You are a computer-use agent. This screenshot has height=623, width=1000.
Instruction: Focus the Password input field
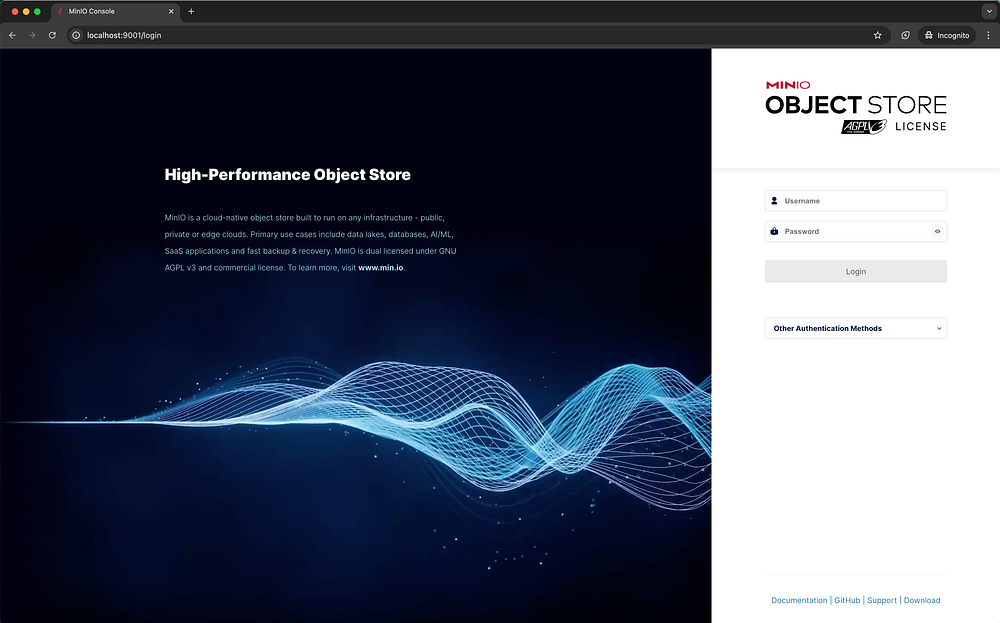point(856,231)
